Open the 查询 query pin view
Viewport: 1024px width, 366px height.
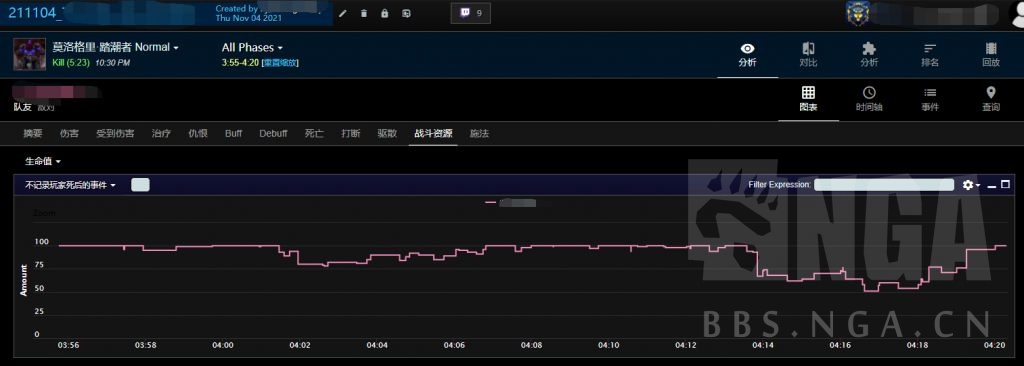[x=991, y=99]
